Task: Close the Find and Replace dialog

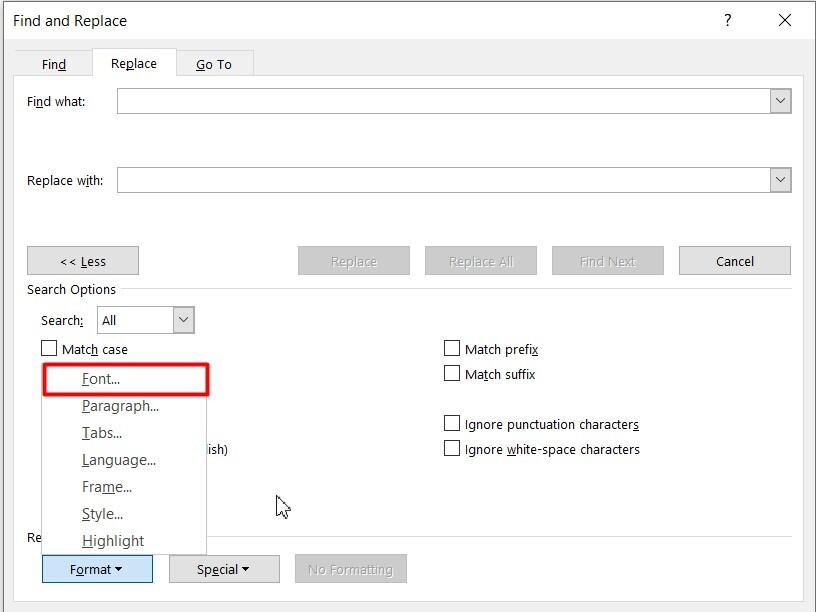Action: click(785, 20)
